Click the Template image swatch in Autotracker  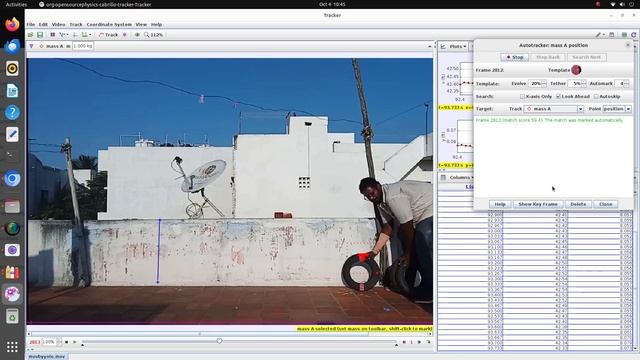click(576, 70)
